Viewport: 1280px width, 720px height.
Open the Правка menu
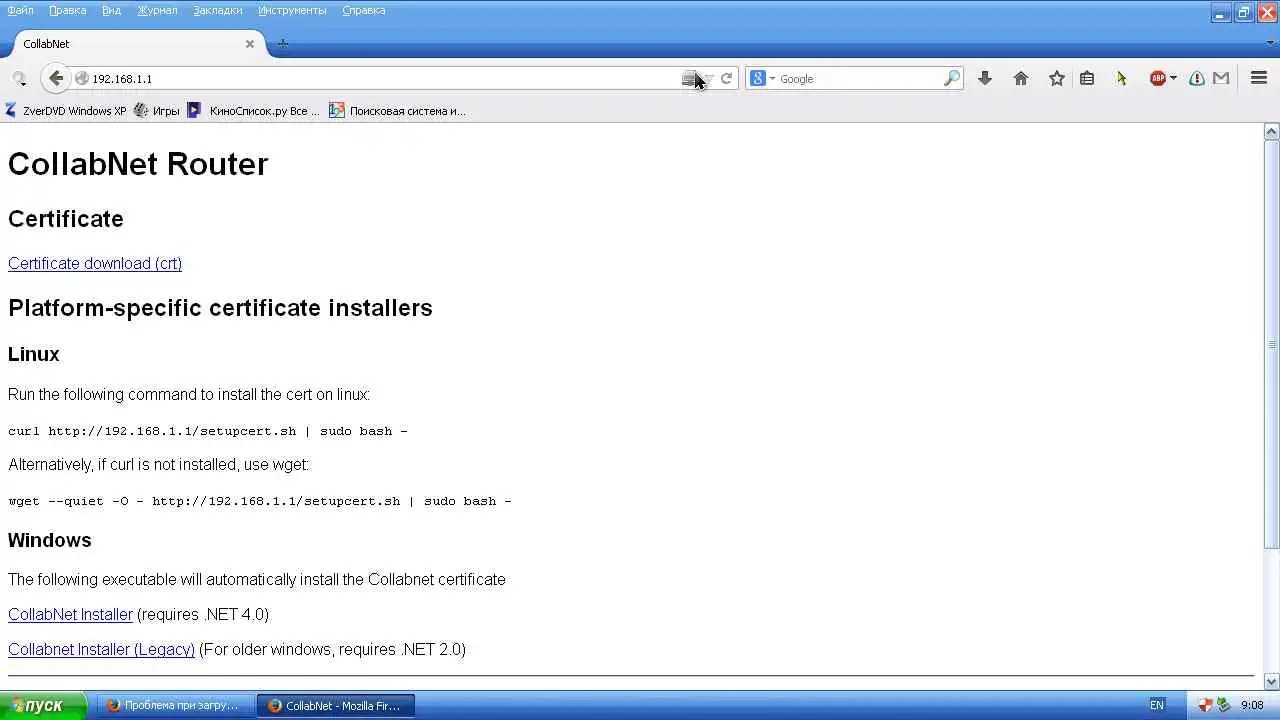[x=67, y=10]
